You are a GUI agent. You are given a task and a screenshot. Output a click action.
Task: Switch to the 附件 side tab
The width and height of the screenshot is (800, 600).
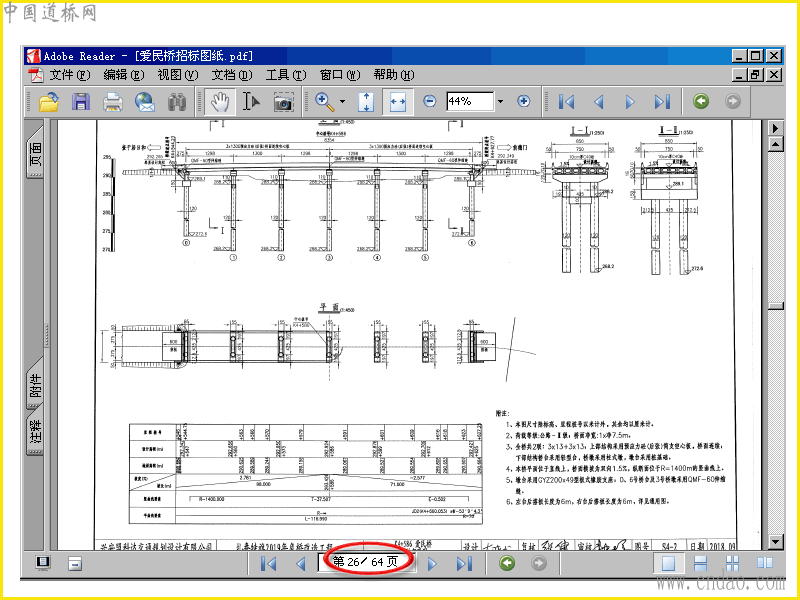click(x=35, y=384)
